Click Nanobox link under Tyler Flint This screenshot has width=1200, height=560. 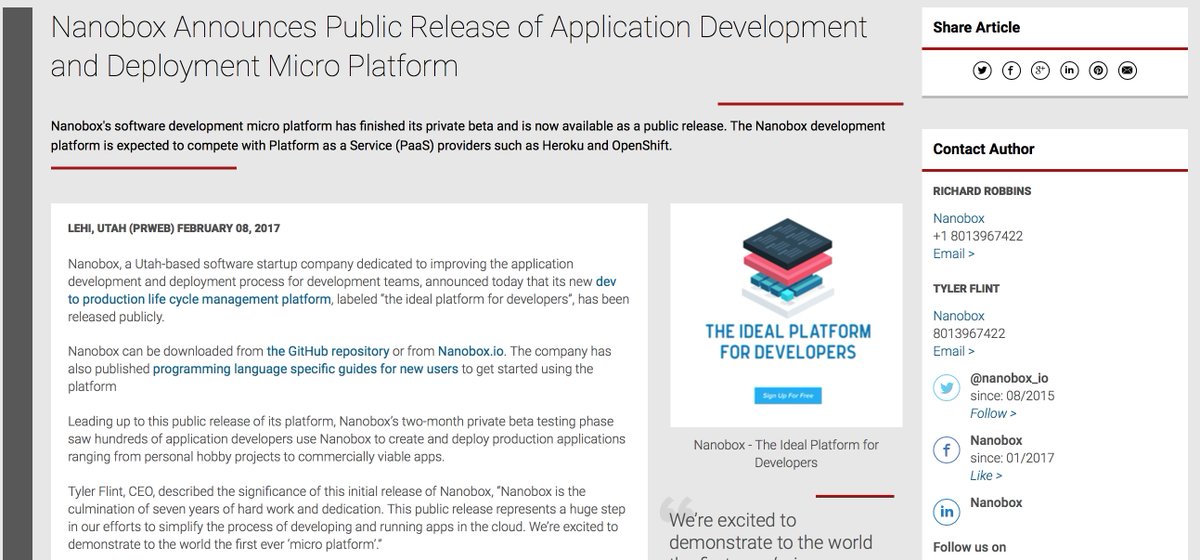958,316
